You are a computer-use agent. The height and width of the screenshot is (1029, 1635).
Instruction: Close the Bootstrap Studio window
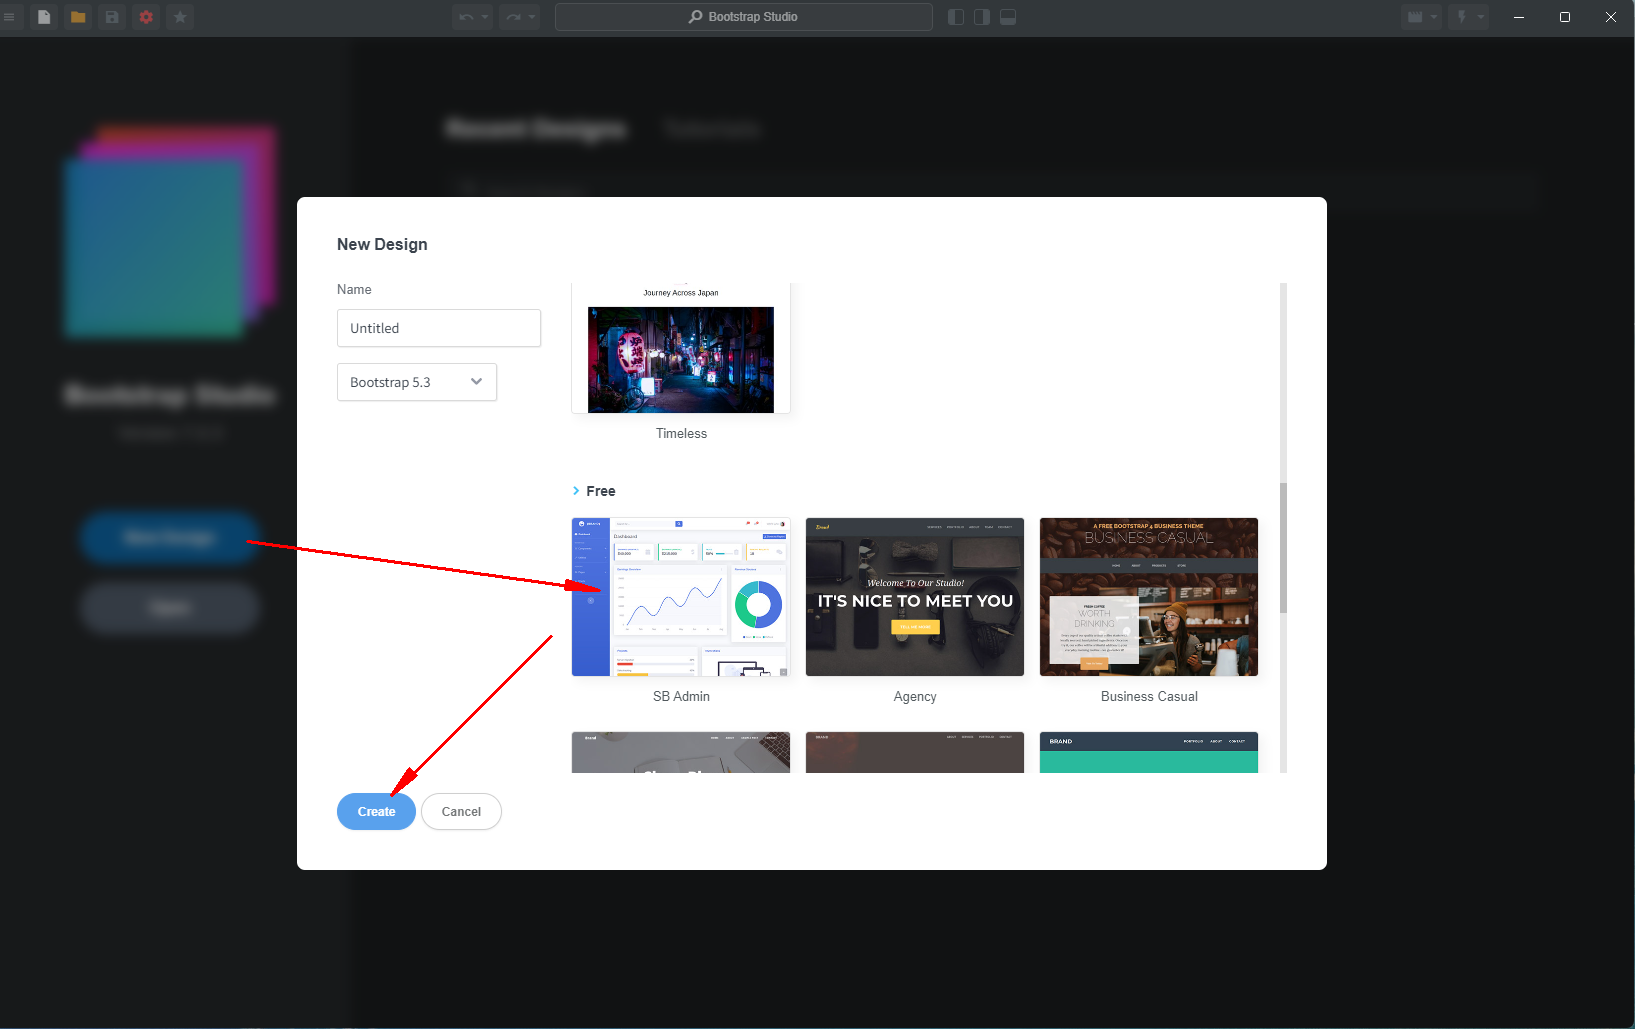pyautogui.click(x=1611, y=17)
